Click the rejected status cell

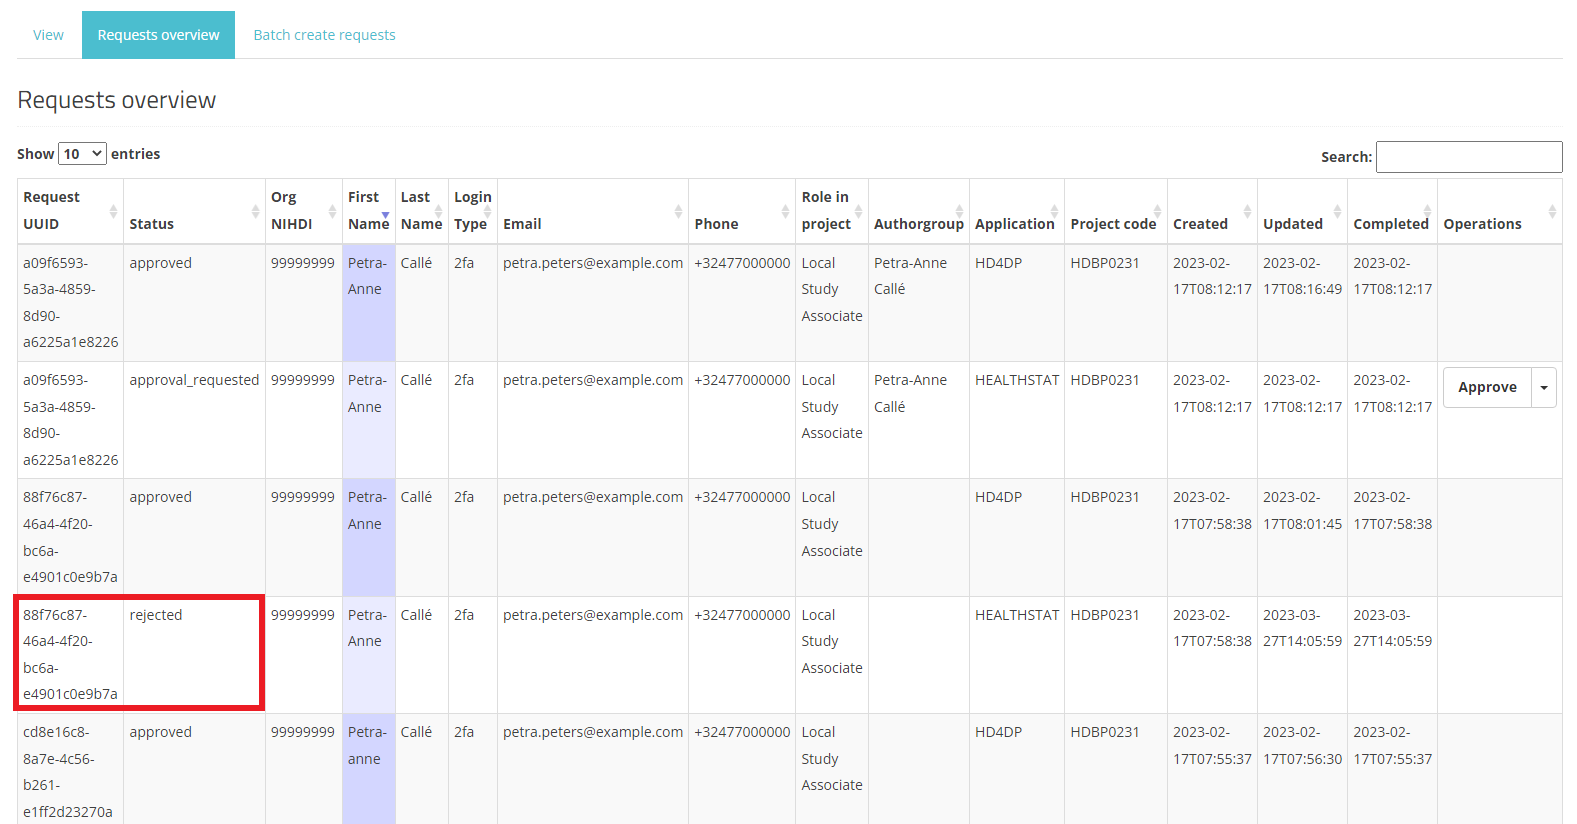[156, 615]
